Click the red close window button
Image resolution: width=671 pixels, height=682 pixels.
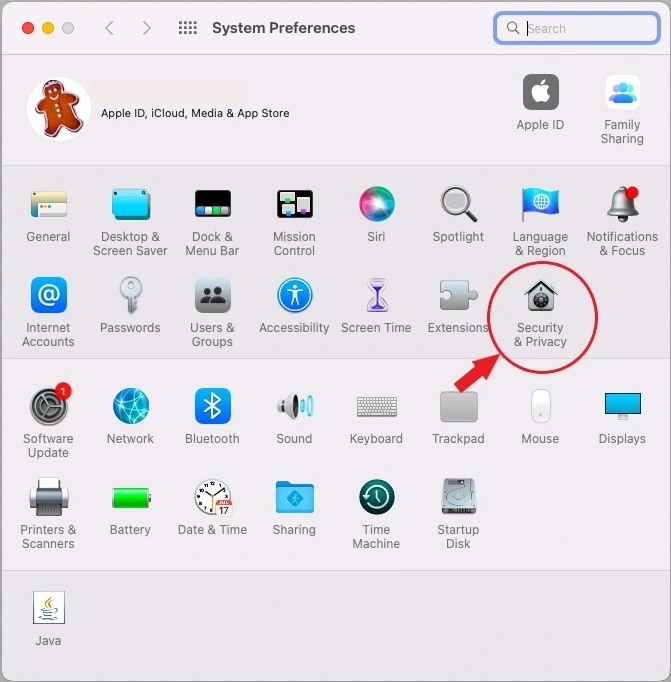tap(28, 28)
